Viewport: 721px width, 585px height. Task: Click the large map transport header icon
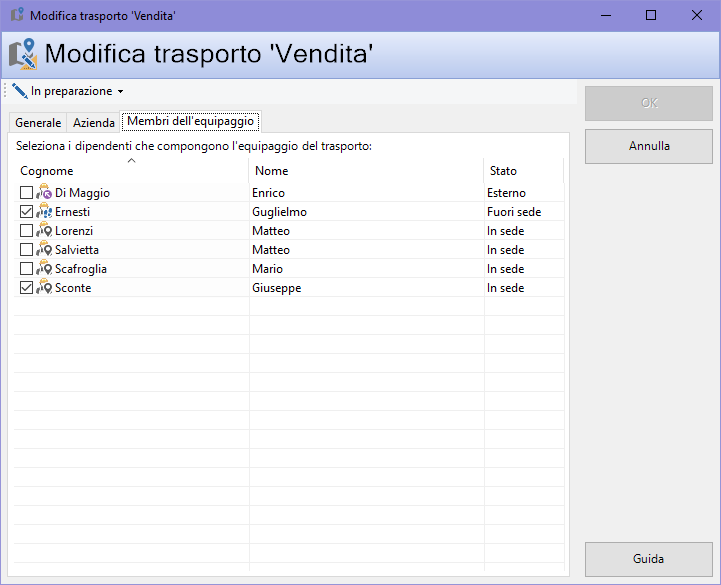pos(23,54)
